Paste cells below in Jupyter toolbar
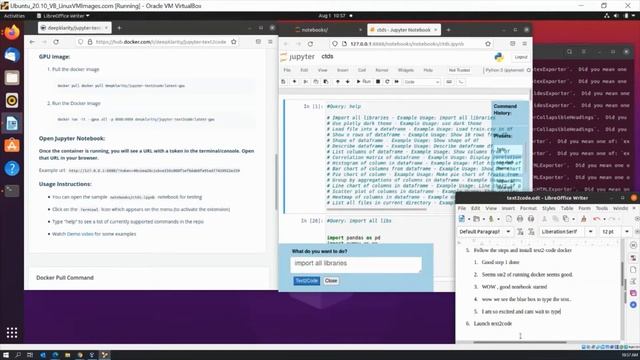The height and width of the screenshot is (360, 640). 326,82
